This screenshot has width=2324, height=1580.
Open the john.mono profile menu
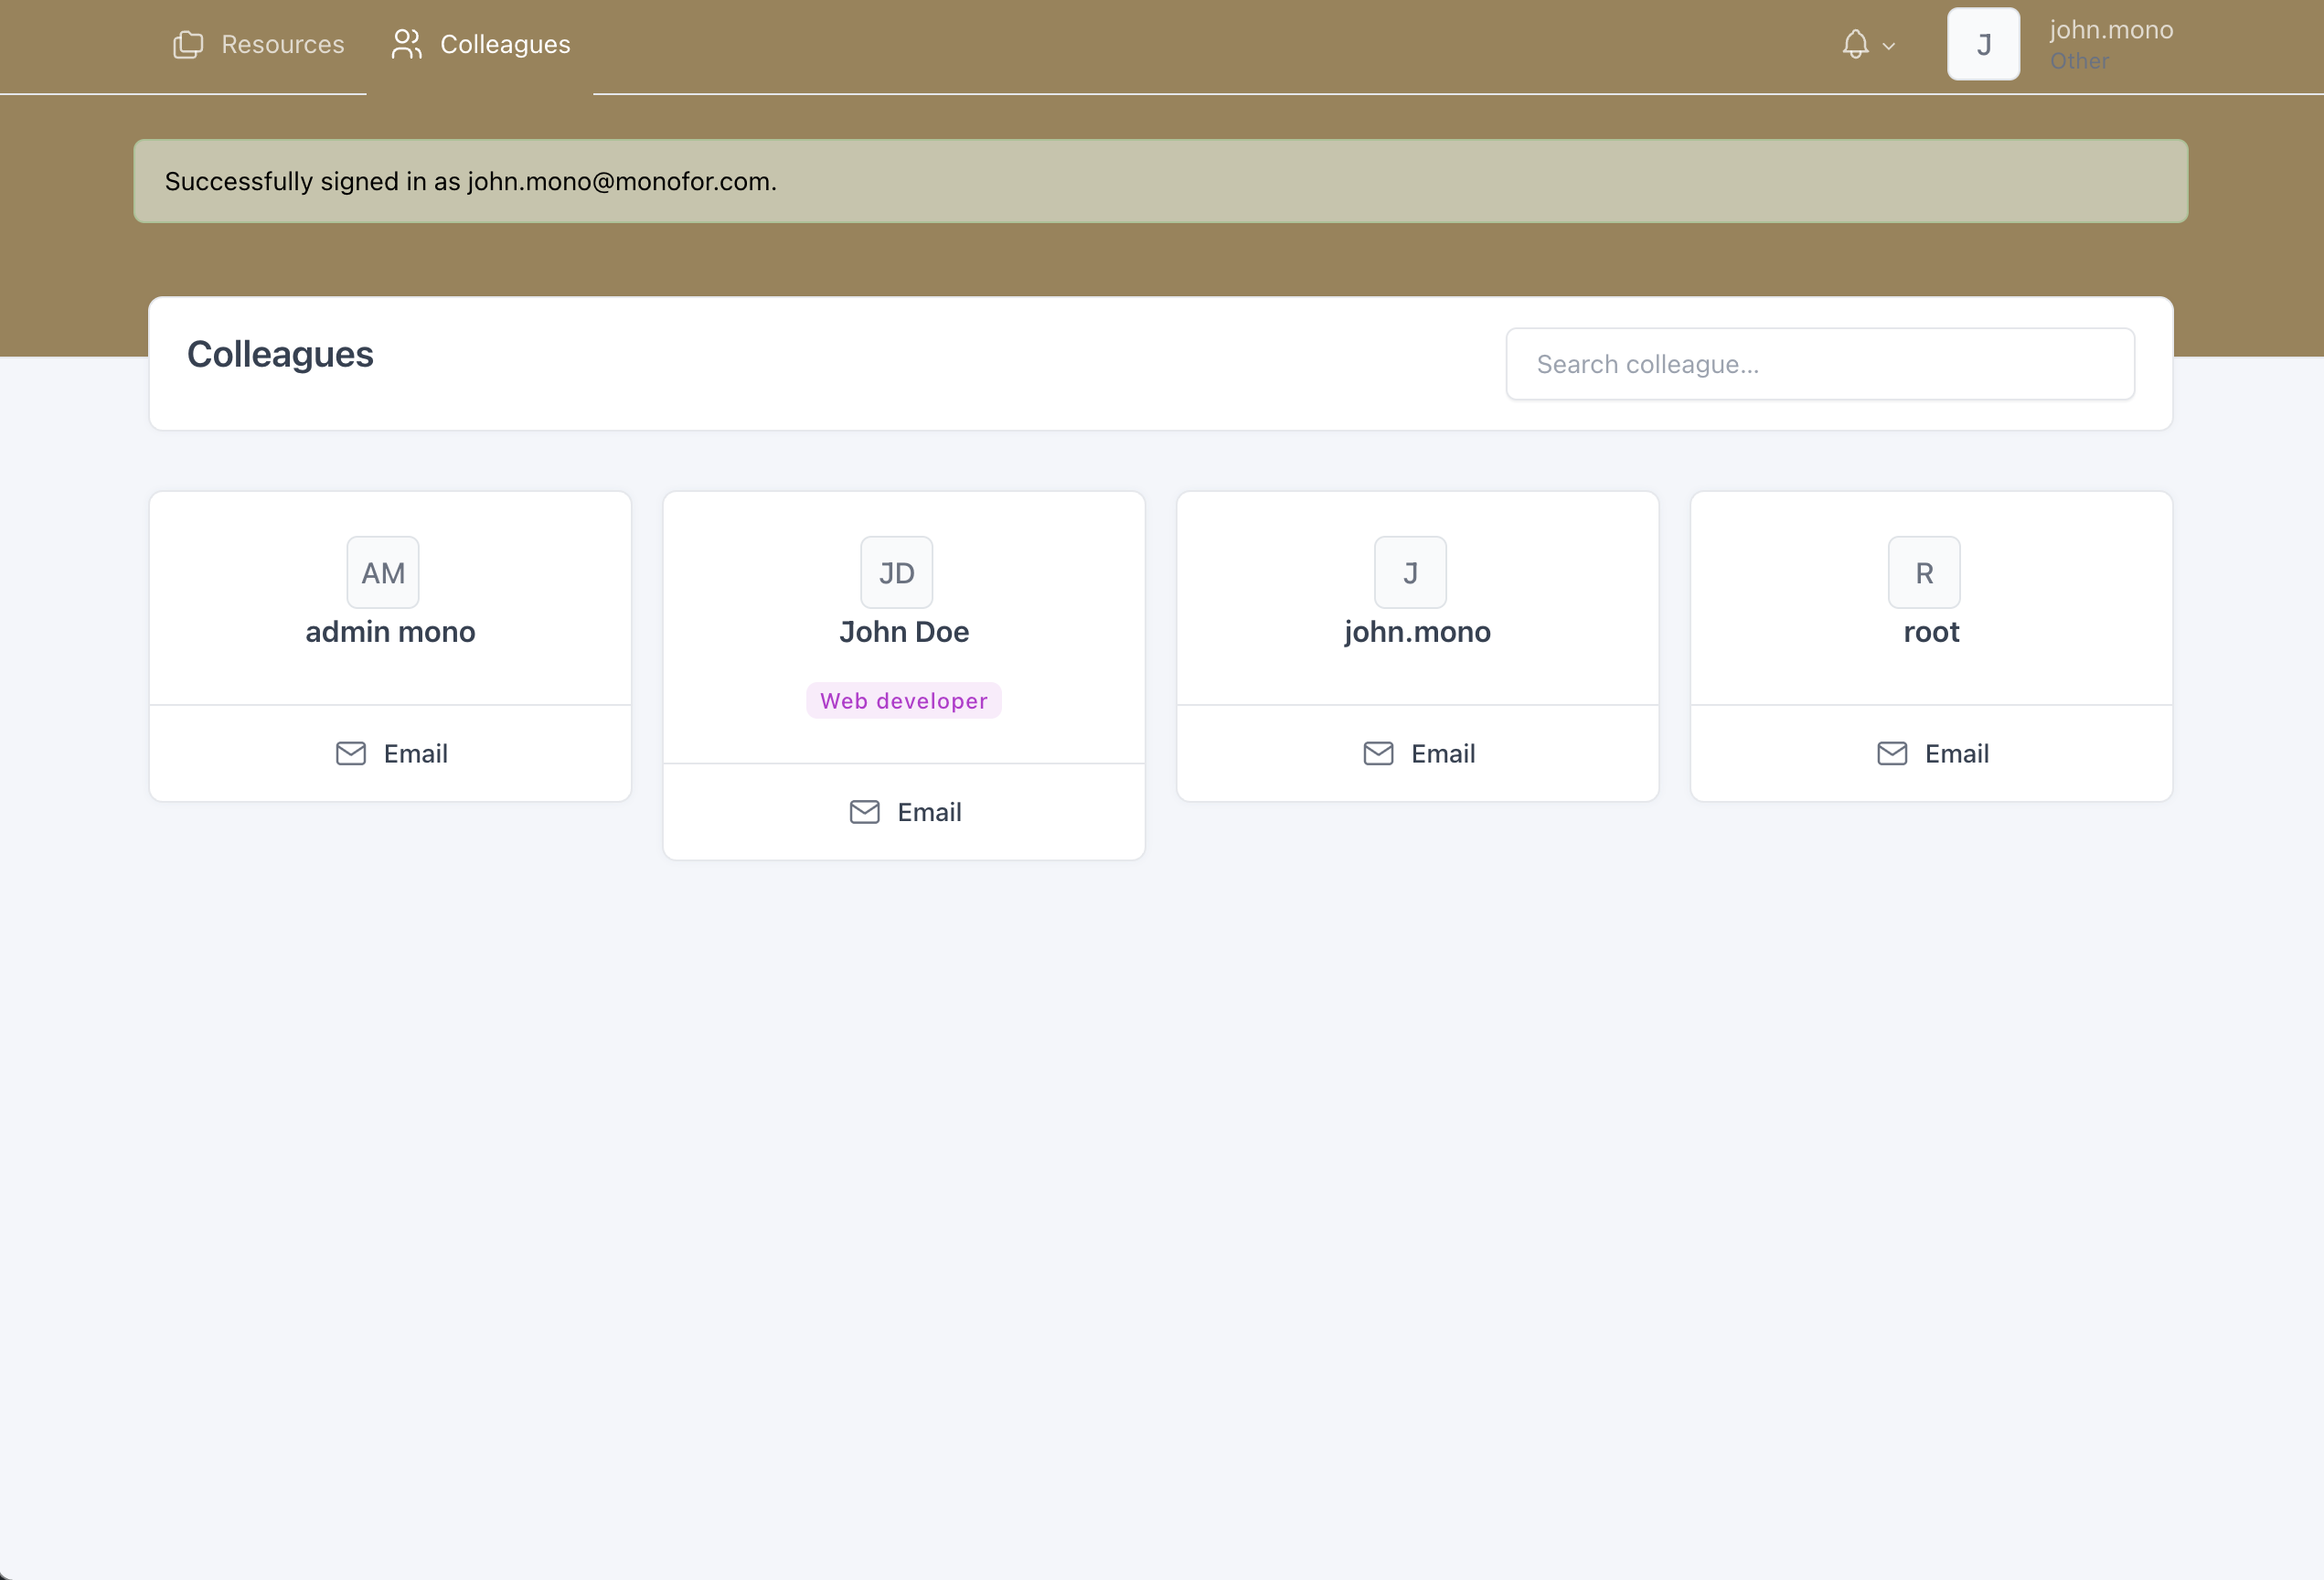pos(2110,30)
